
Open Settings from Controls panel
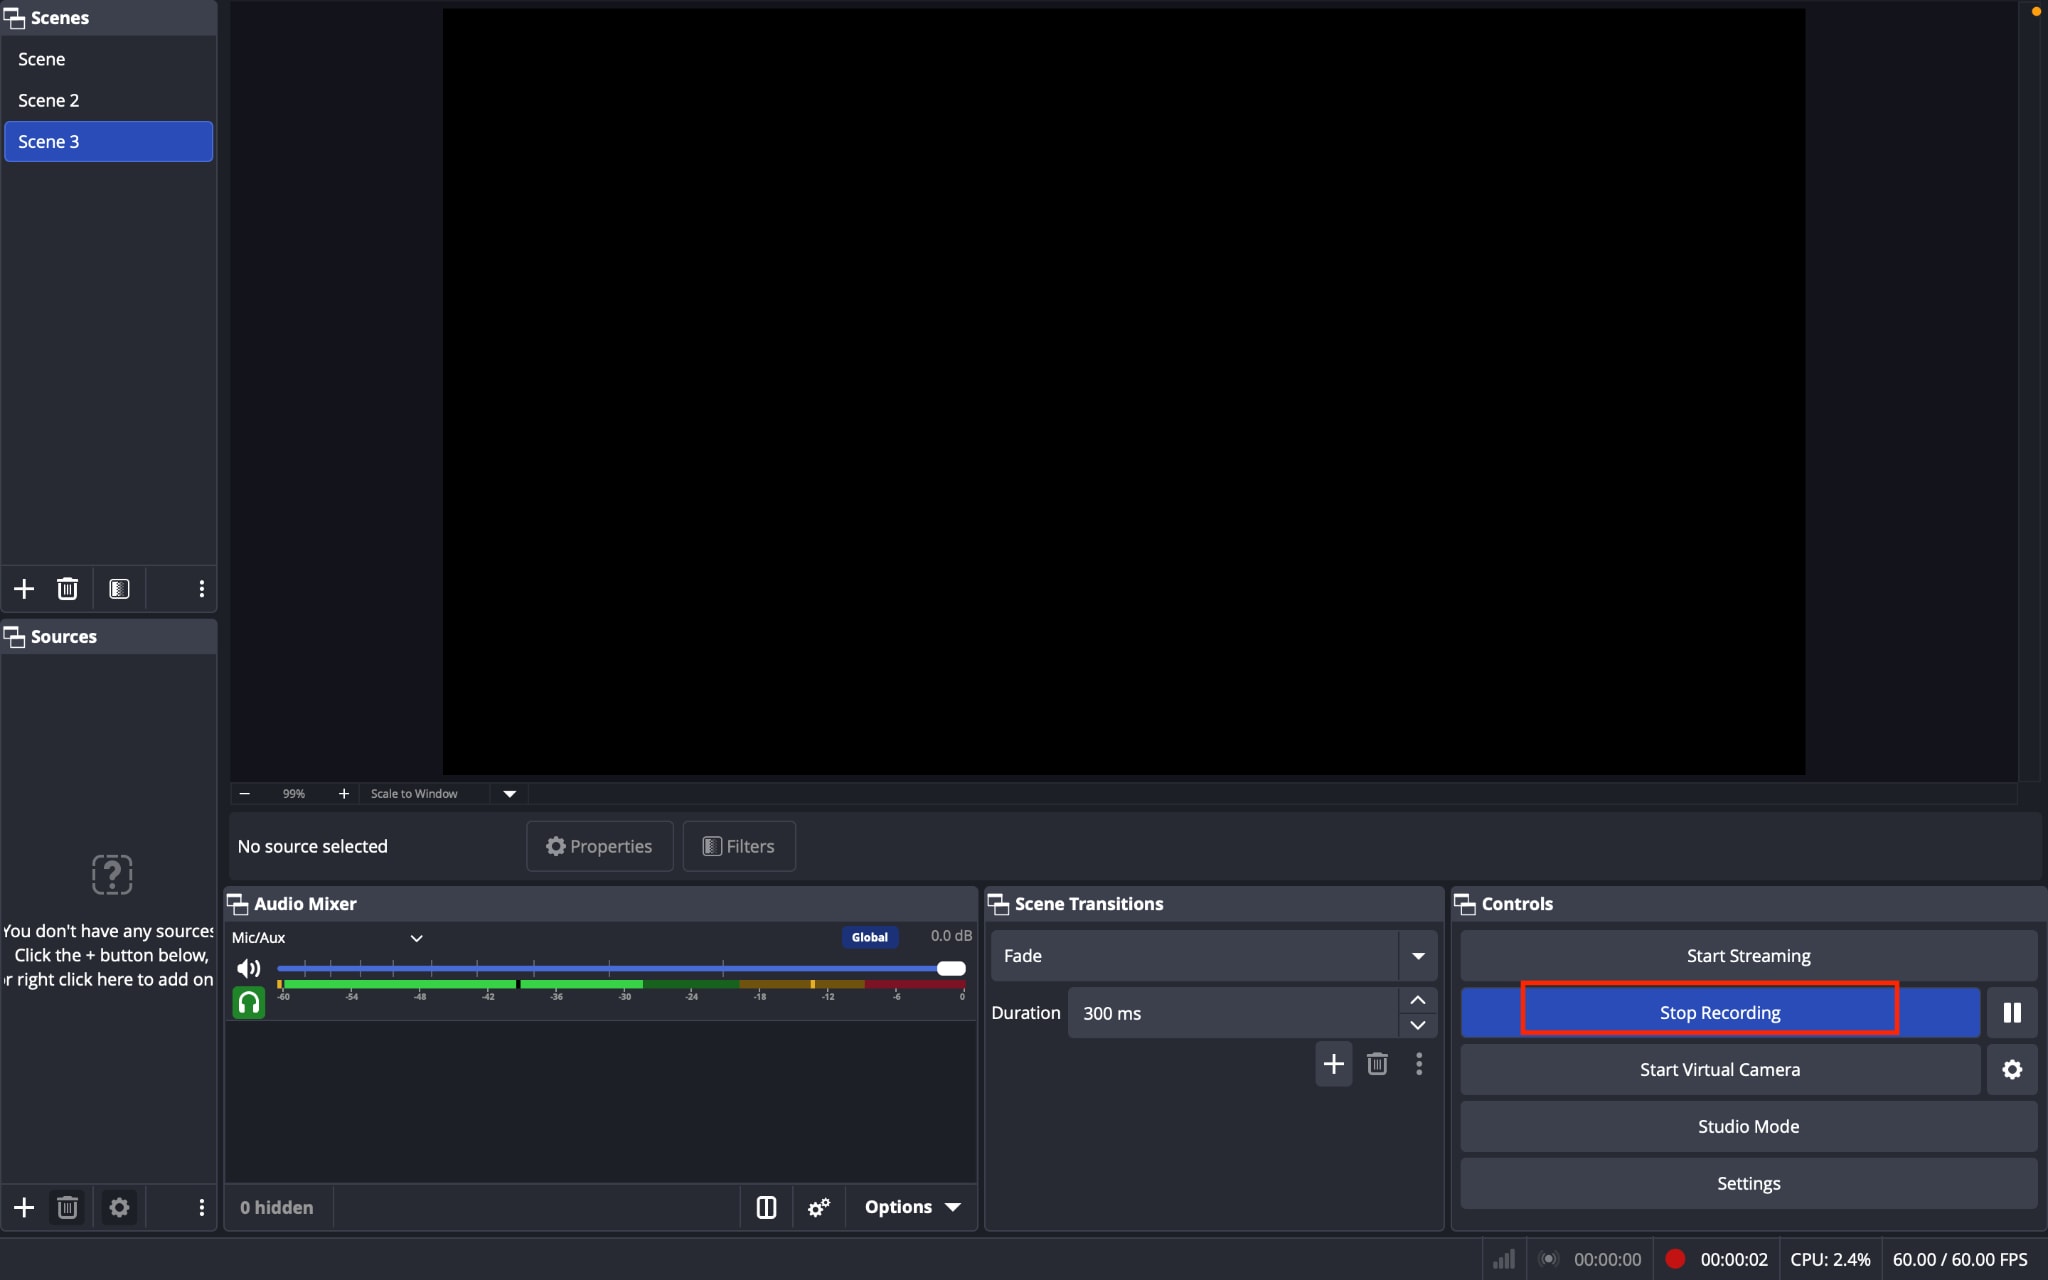coord(1748,1184)
